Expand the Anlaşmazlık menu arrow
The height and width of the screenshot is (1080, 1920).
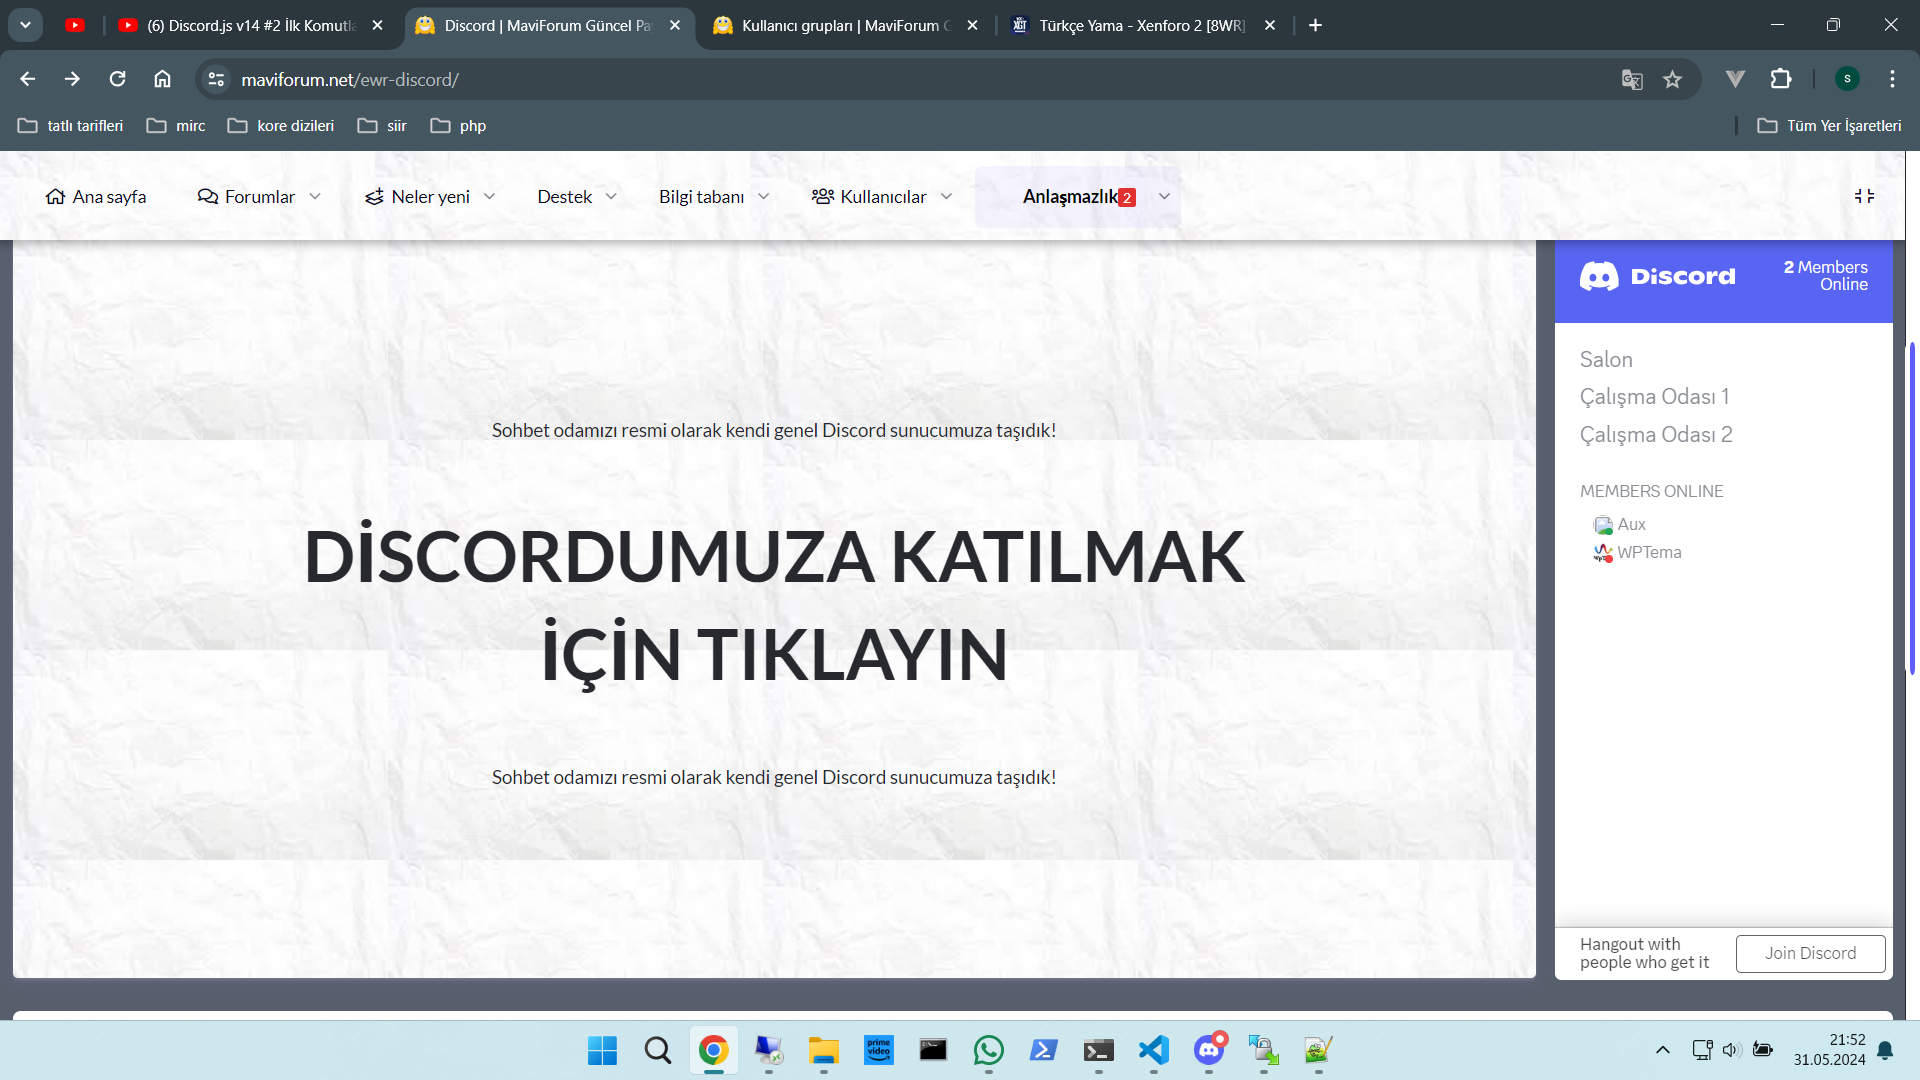[x=1164, y=197]
